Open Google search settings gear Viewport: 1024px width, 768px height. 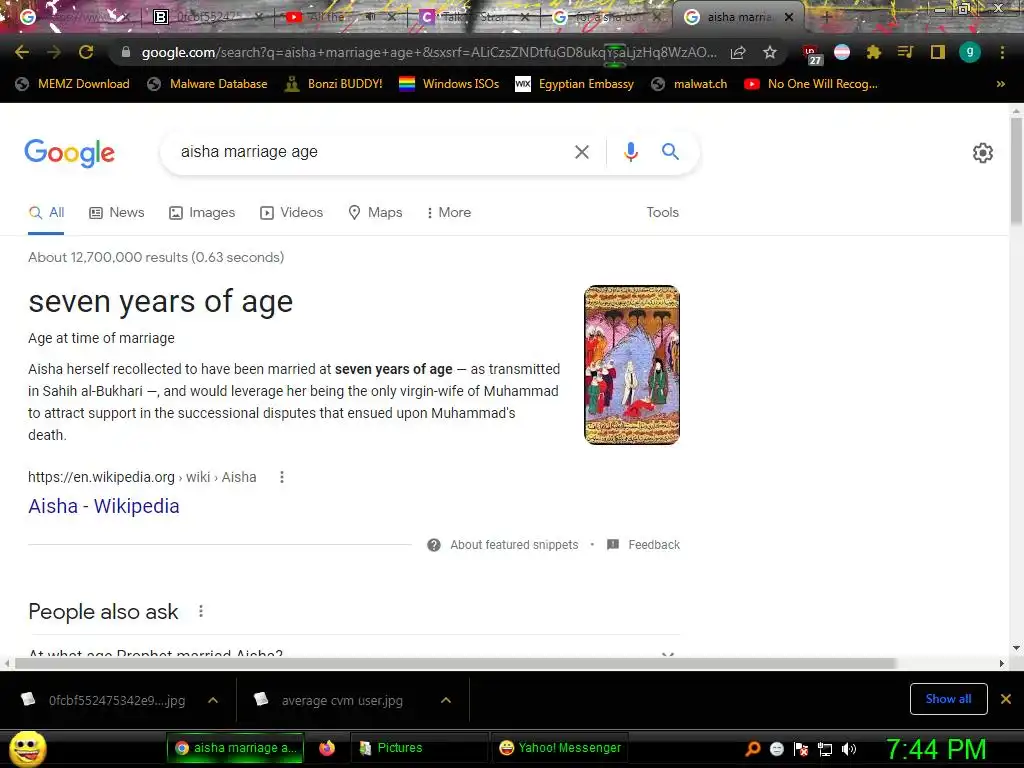tap(982, 153)
